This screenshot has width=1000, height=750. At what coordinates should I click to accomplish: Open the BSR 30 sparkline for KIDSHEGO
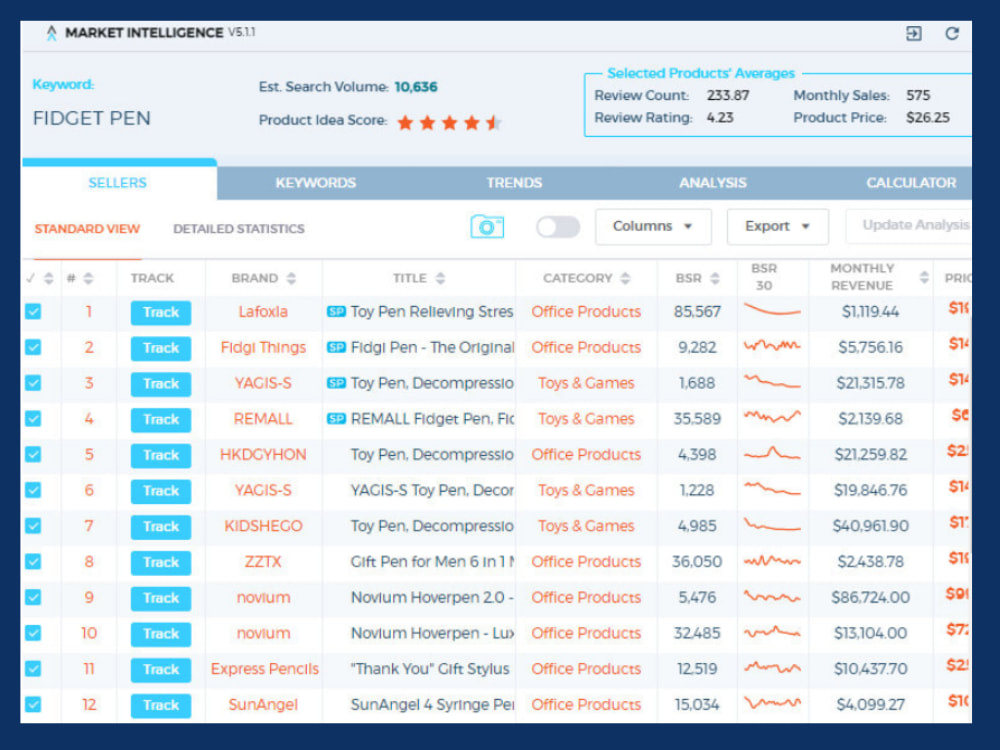coord(772,526)
